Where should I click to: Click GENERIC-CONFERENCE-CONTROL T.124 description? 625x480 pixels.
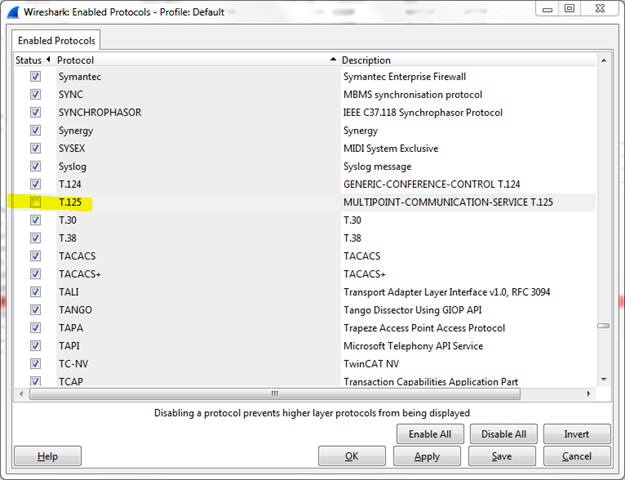pos(432,184)
